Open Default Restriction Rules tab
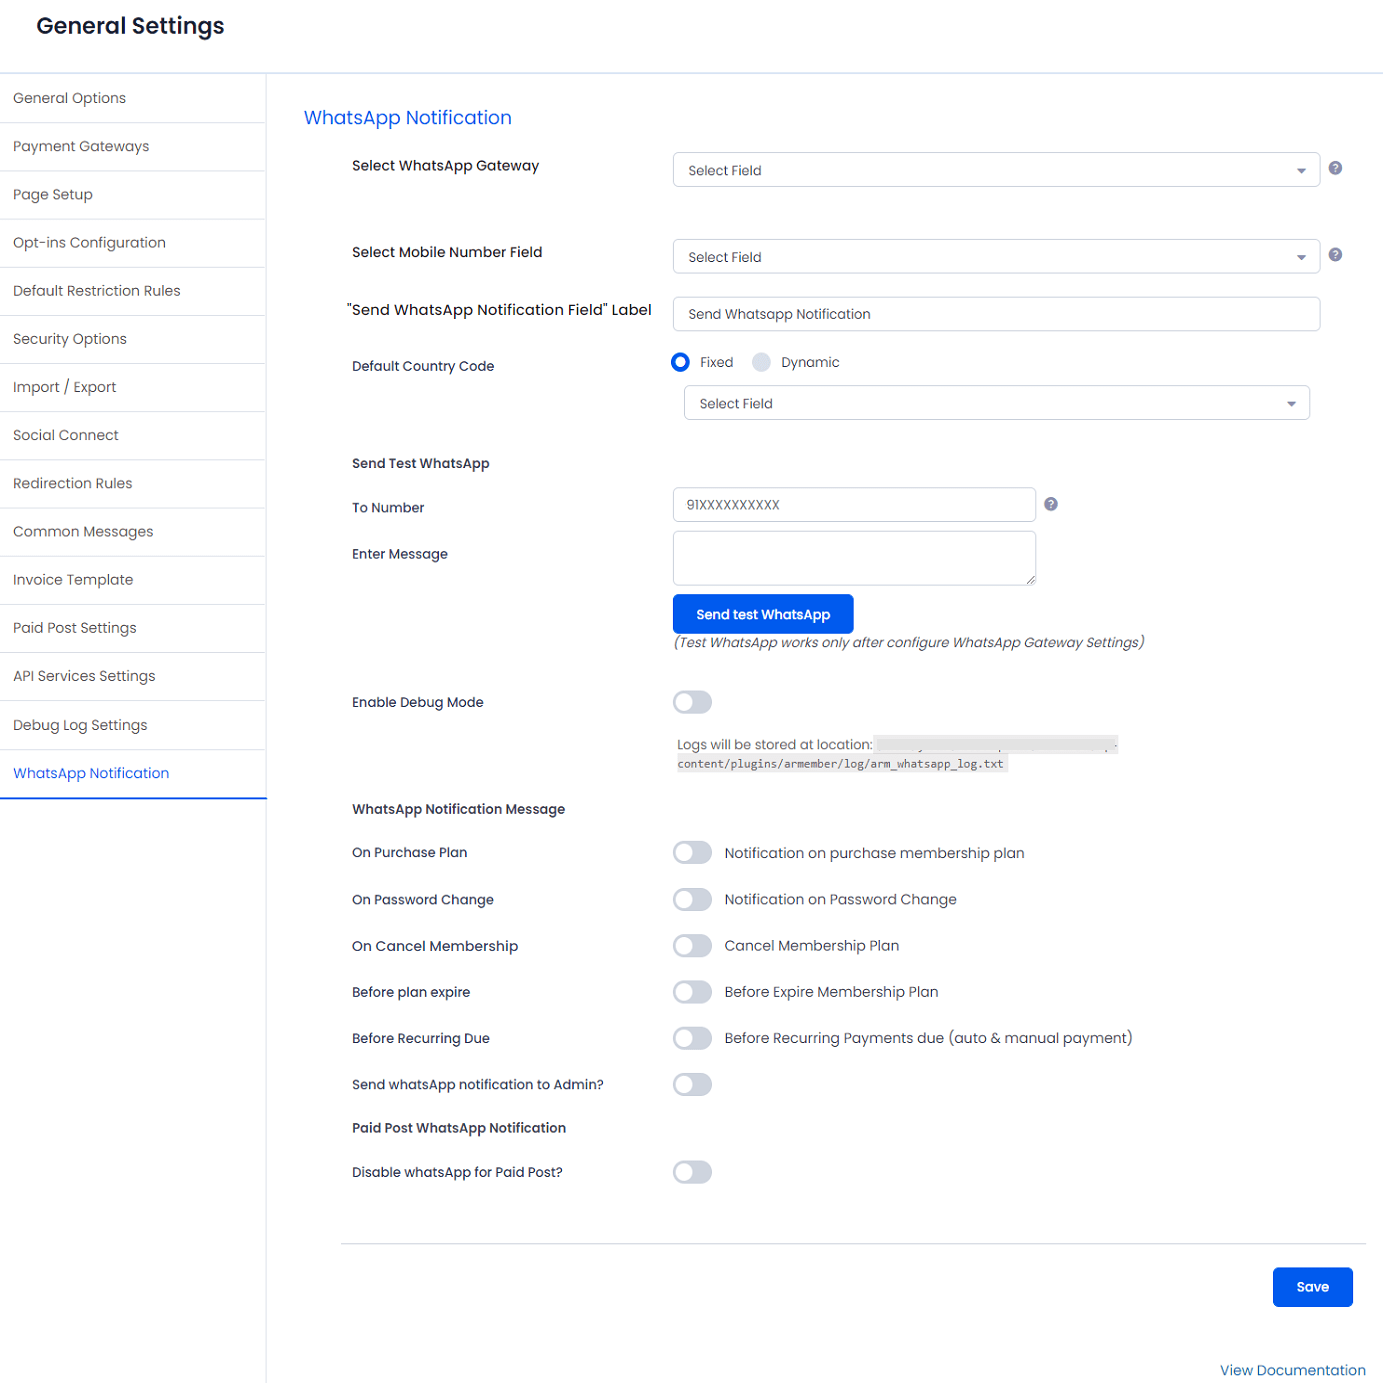Viewport: 1383px width, 1383px height. (133, 291)
